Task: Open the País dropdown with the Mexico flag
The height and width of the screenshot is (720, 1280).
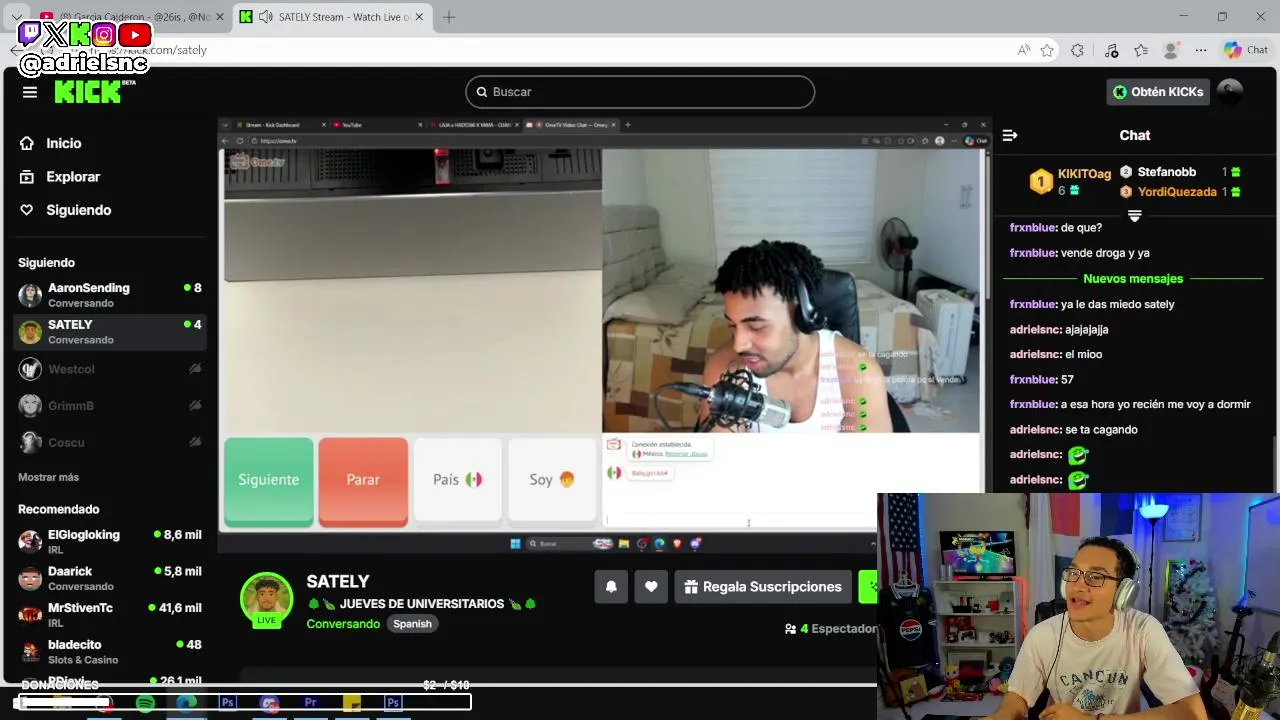Action: coord(457,480)
